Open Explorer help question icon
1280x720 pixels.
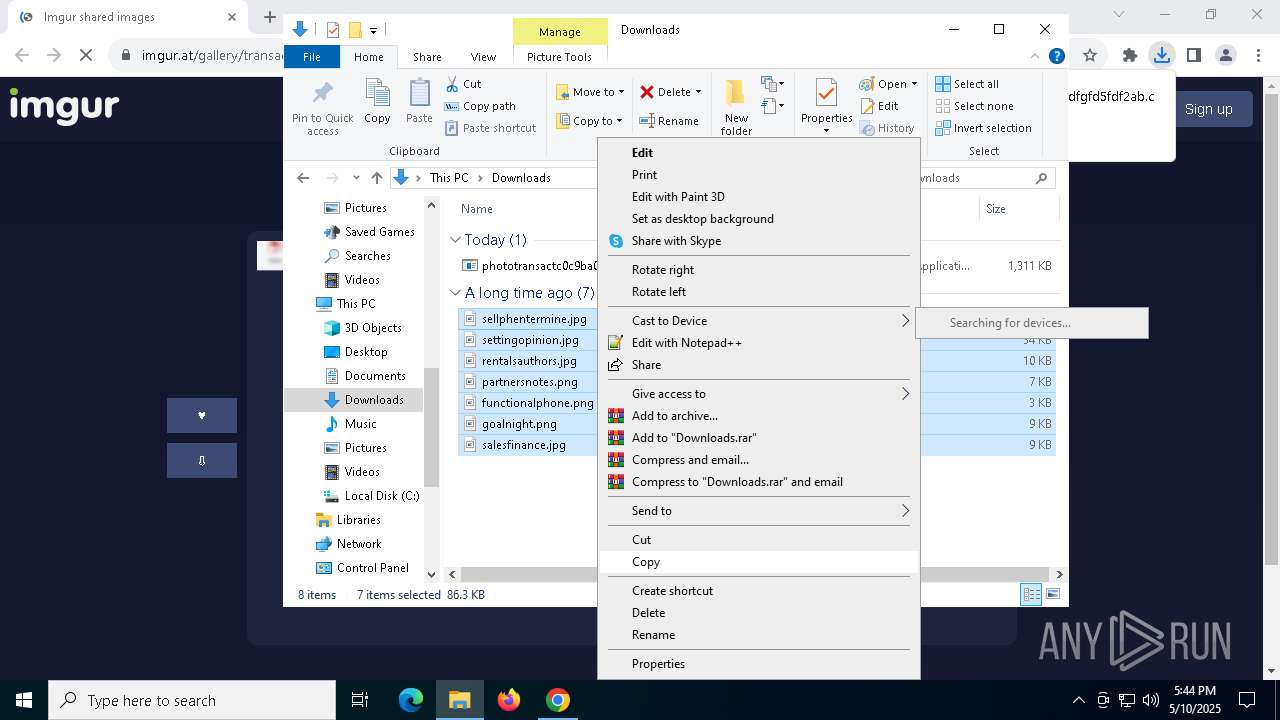point(1056,57)
